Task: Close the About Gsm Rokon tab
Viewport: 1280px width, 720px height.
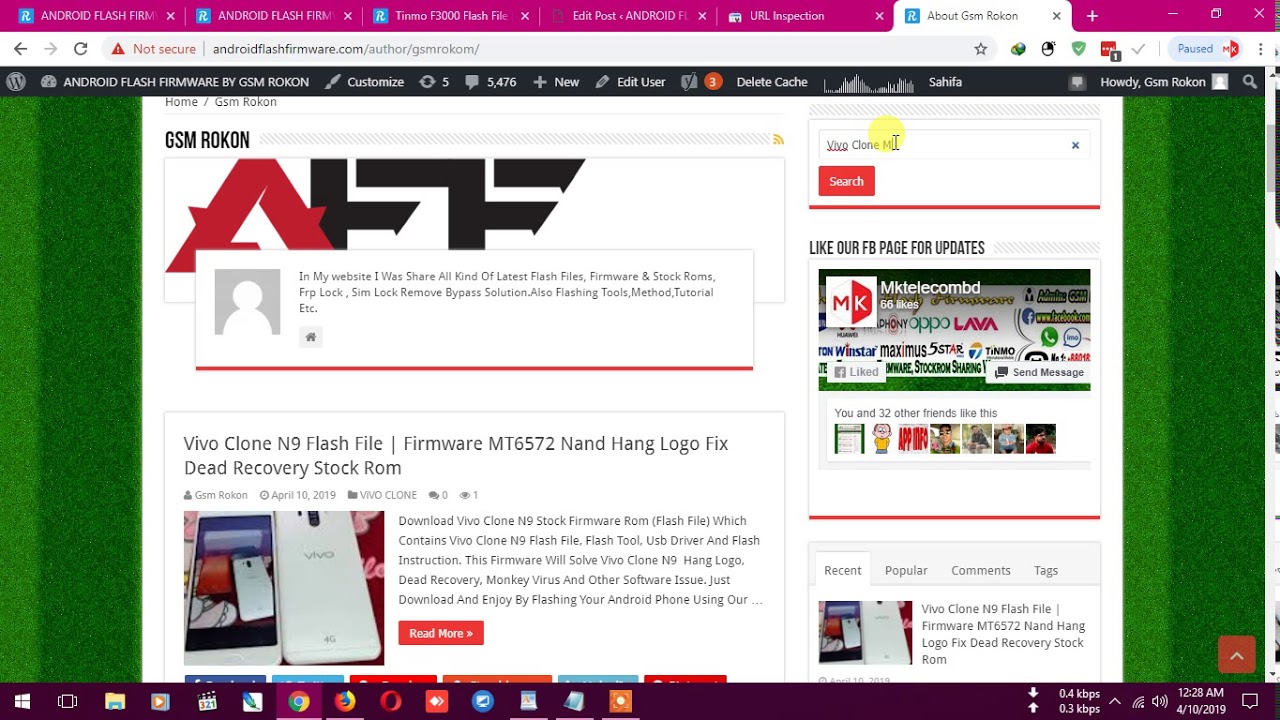Action: 1057,16
